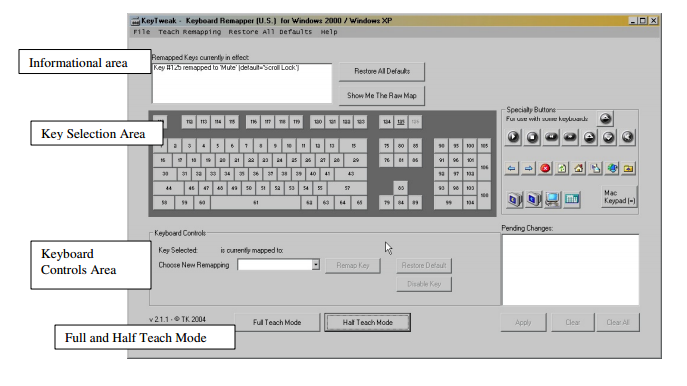
Task: Select key 124 in top row
Action: pos(386,122)
